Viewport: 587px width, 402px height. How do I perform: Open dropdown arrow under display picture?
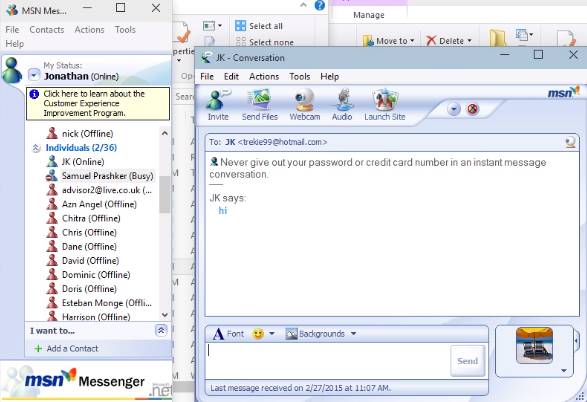[564, 371]
